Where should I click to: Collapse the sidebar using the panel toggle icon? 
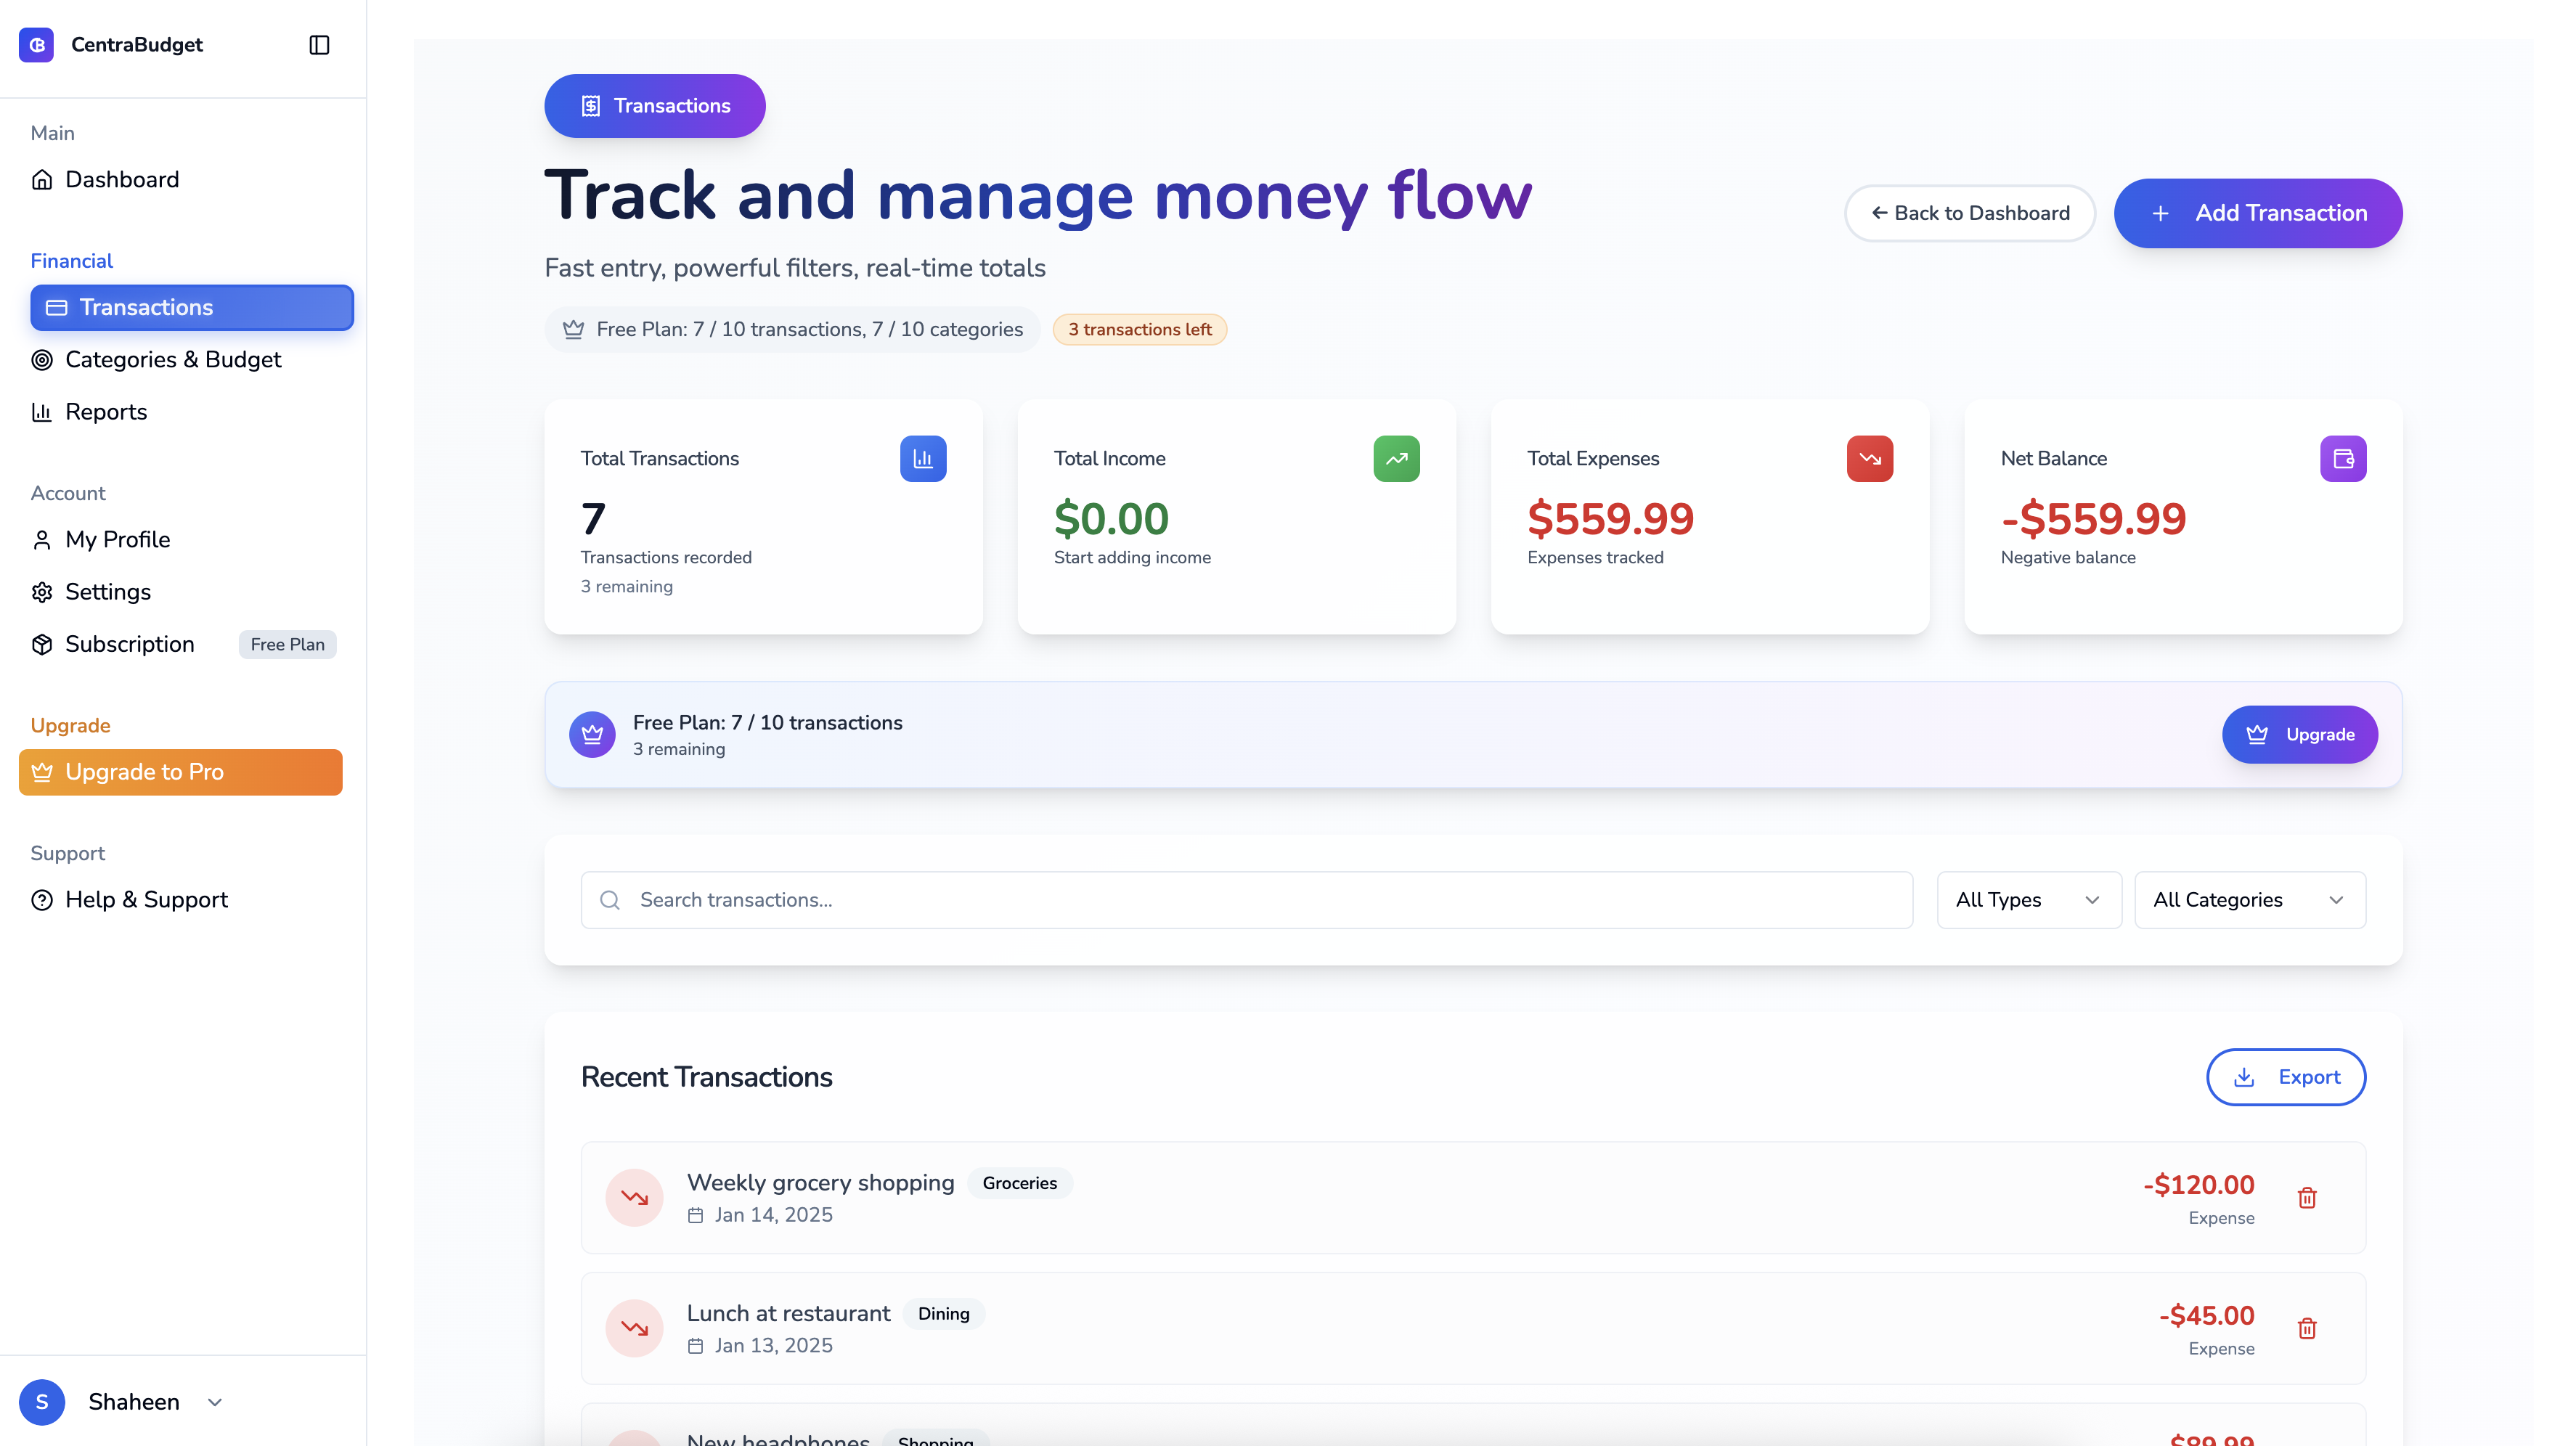click(x=319, y=45)
